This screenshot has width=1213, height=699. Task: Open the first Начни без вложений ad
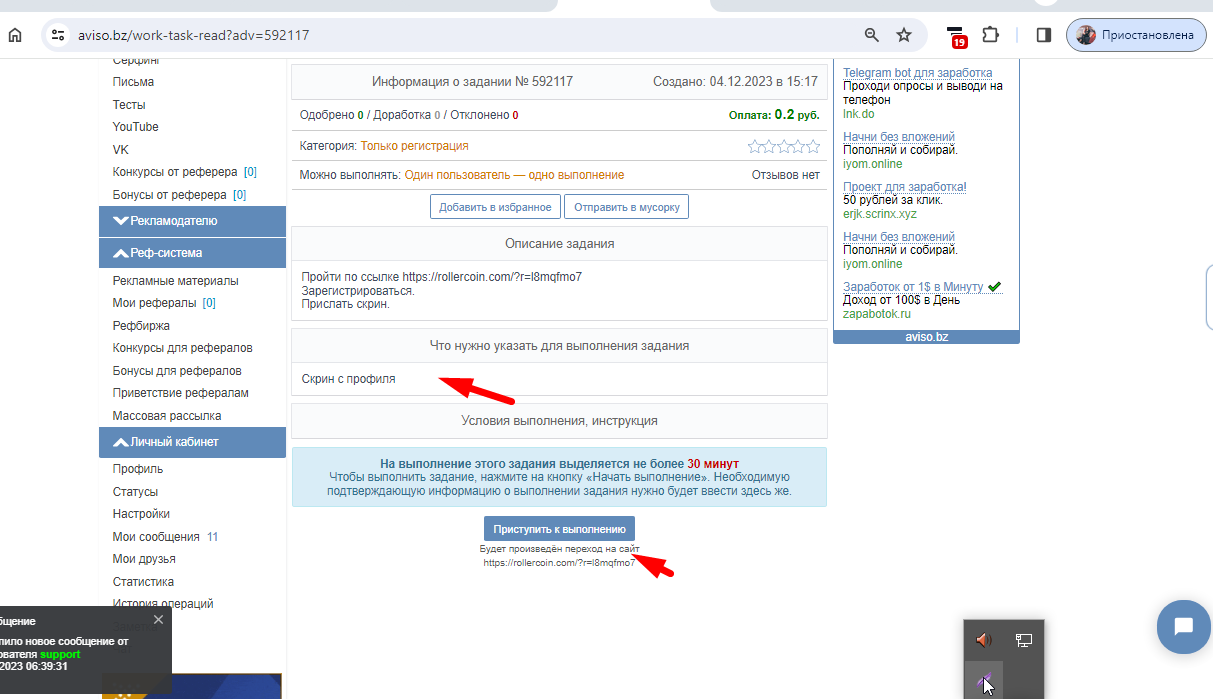pos(899,137)
